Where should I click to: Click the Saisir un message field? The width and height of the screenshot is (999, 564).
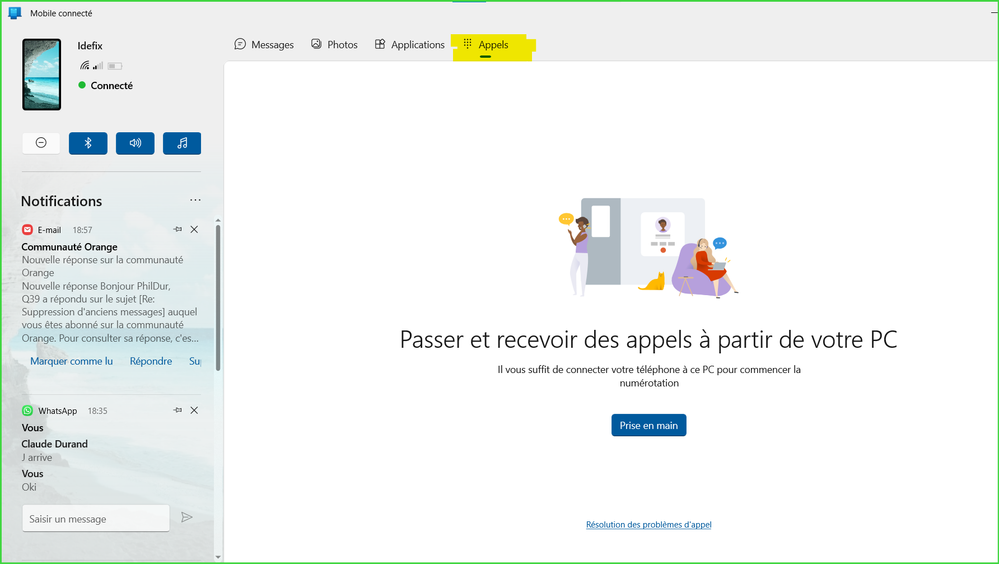pyautogui.click(x=96, y=519)
